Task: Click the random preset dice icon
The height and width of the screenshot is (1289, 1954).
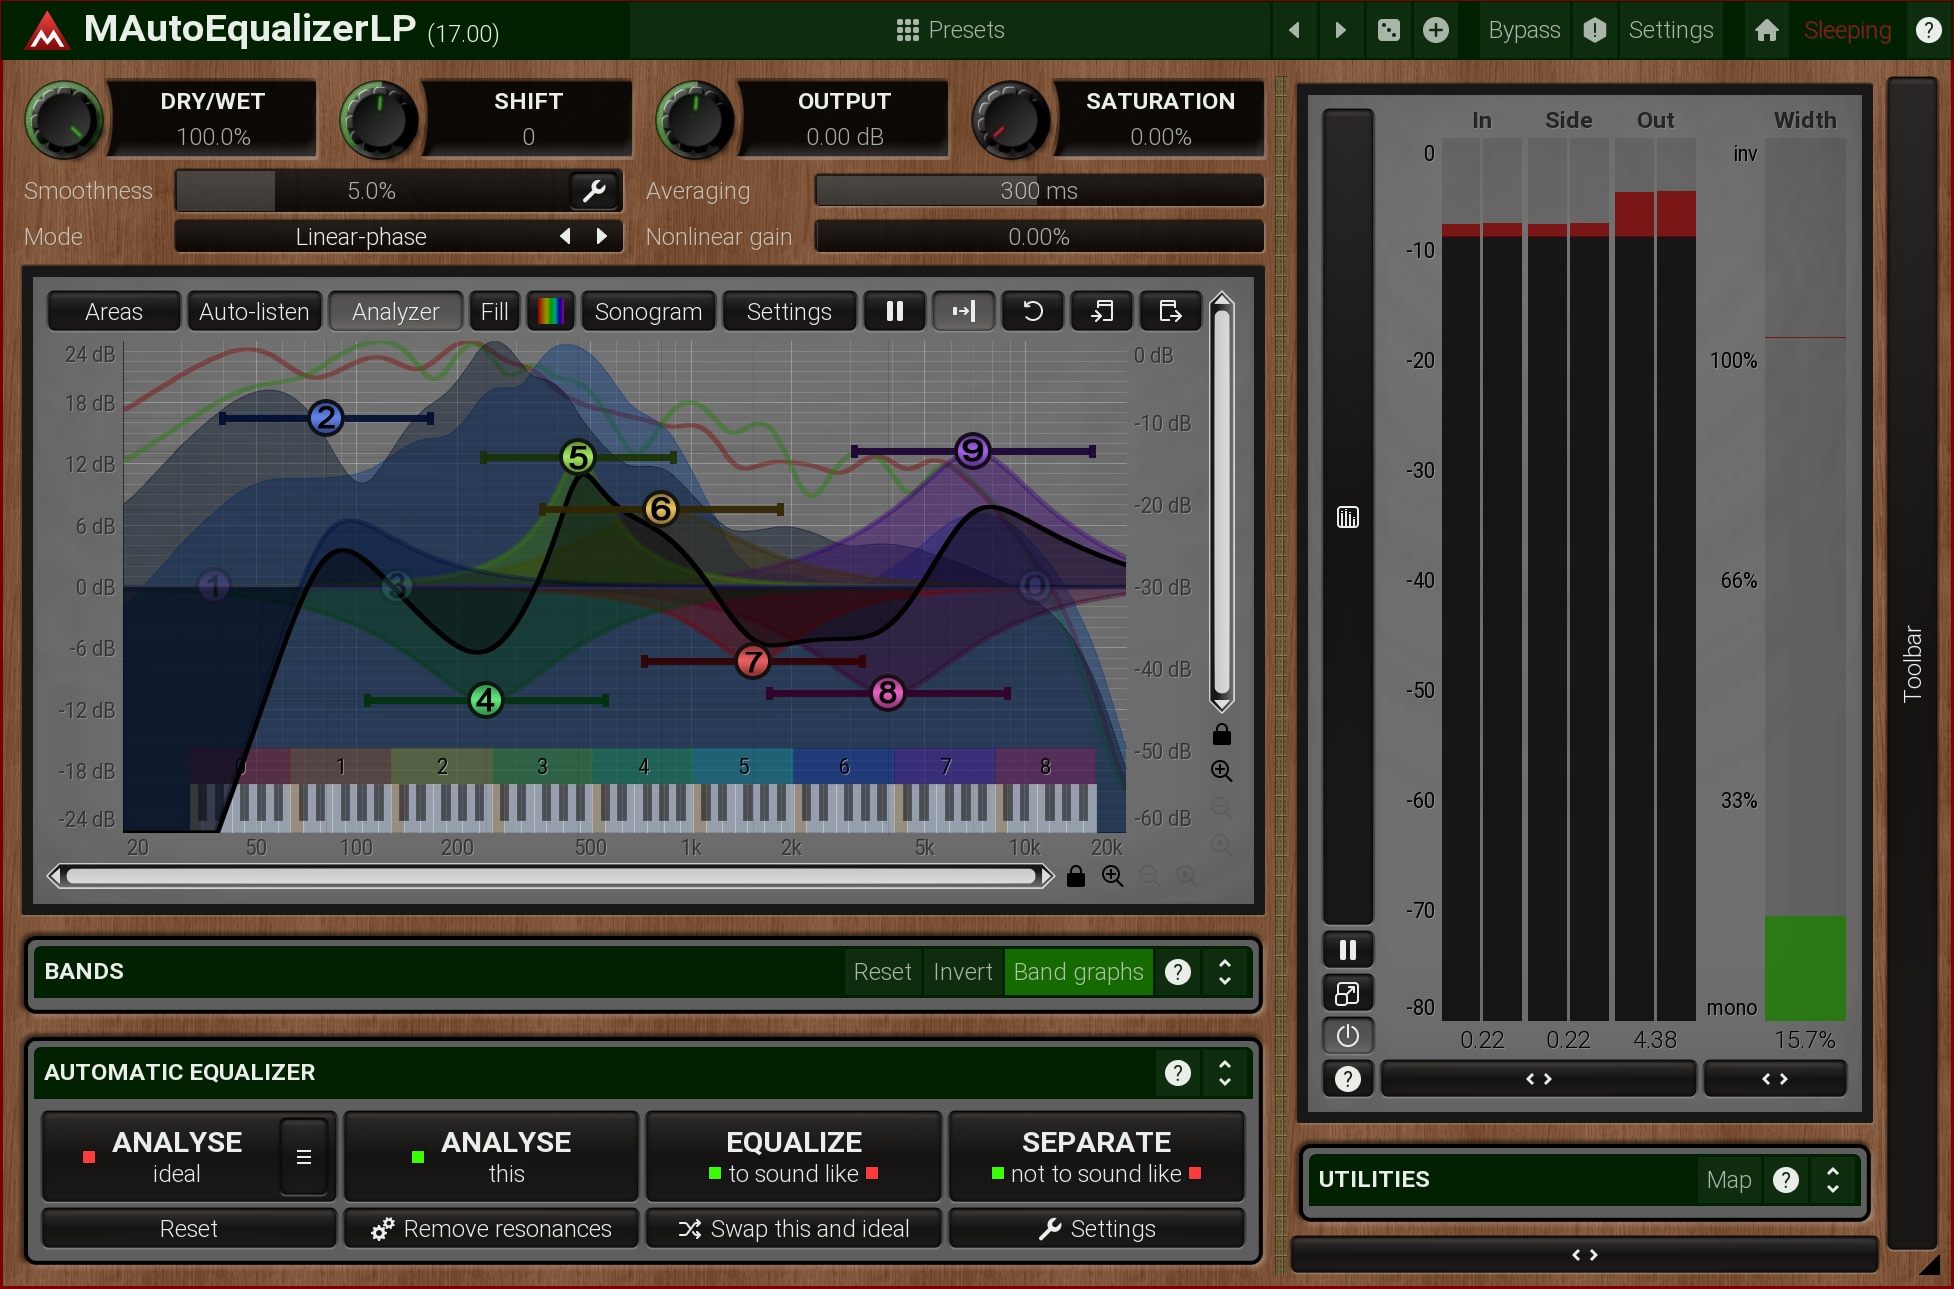Action: [x=1388, y=30]
